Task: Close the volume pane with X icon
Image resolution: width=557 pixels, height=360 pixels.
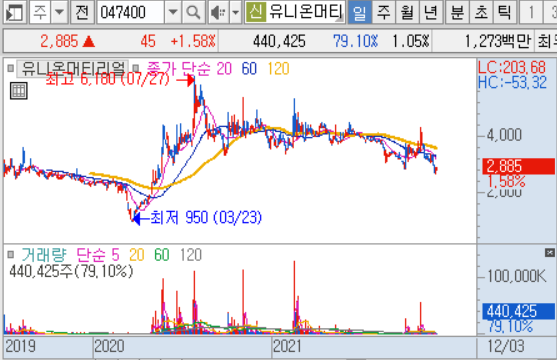Action: tap(550, 253)
